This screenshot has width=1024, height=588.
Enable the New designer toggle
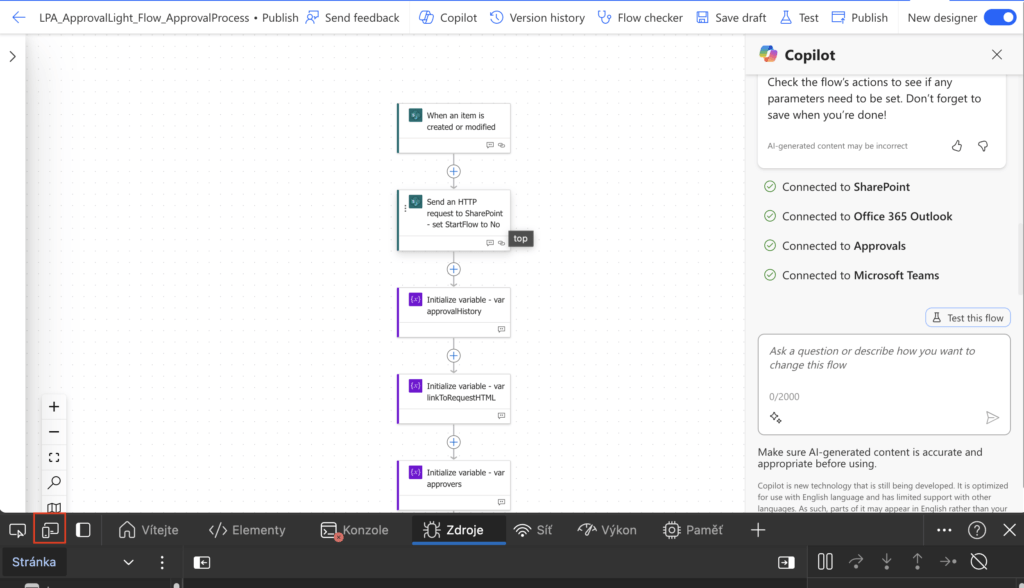coord(1000,17)
